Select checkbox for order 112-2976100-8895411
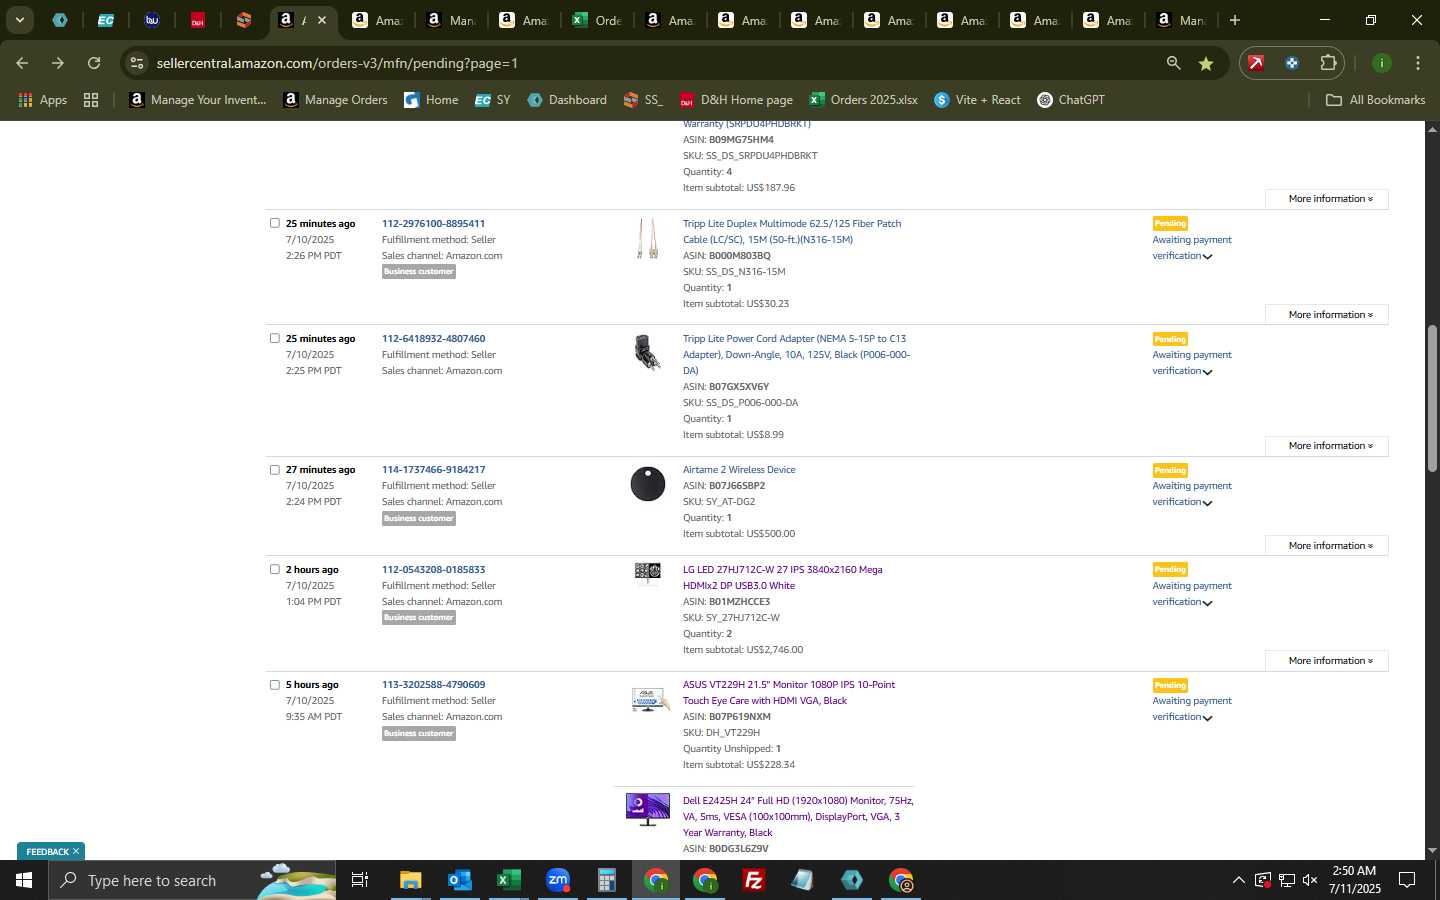This screenshot has width=1440, height=900. (x=275, y=223)
